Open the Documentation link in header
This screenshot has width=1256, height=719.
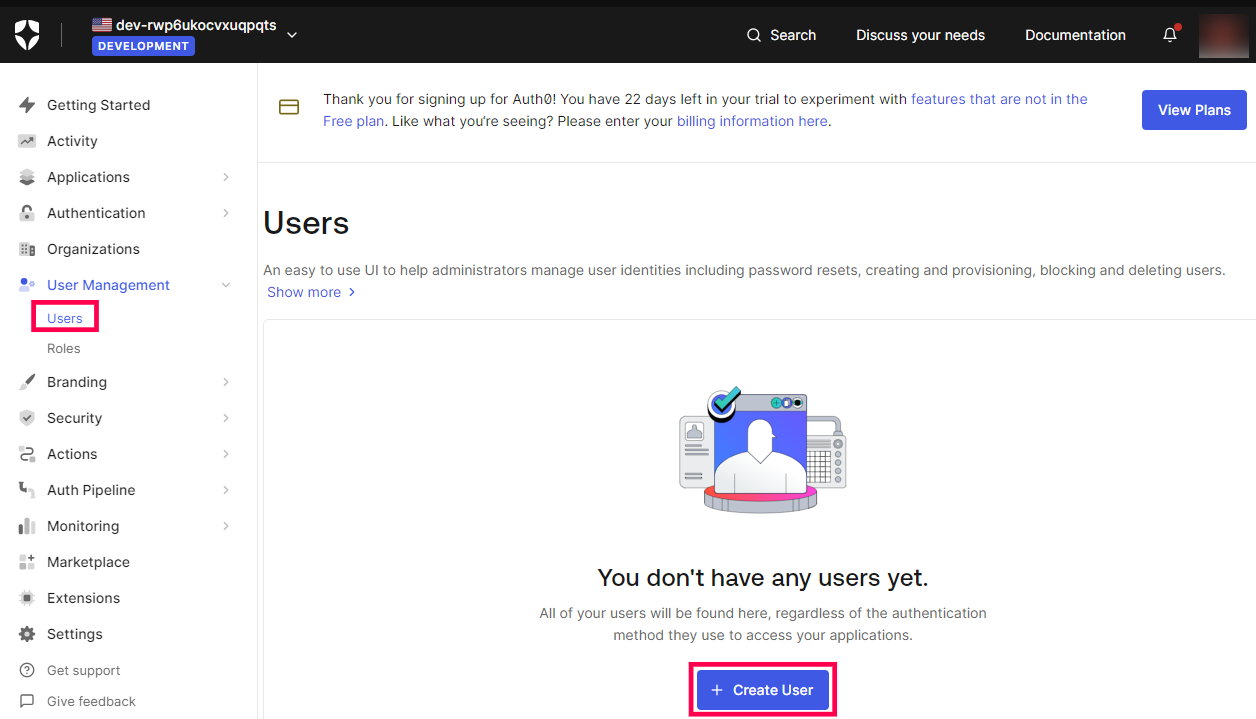1075,35
